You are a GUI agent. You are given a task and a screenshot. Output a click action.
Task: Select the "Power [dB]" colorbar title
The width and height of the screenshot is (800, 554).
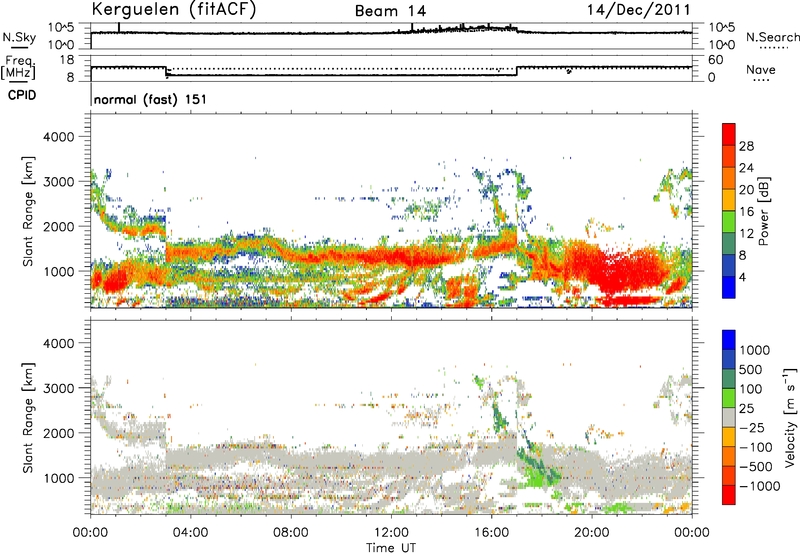764,211
